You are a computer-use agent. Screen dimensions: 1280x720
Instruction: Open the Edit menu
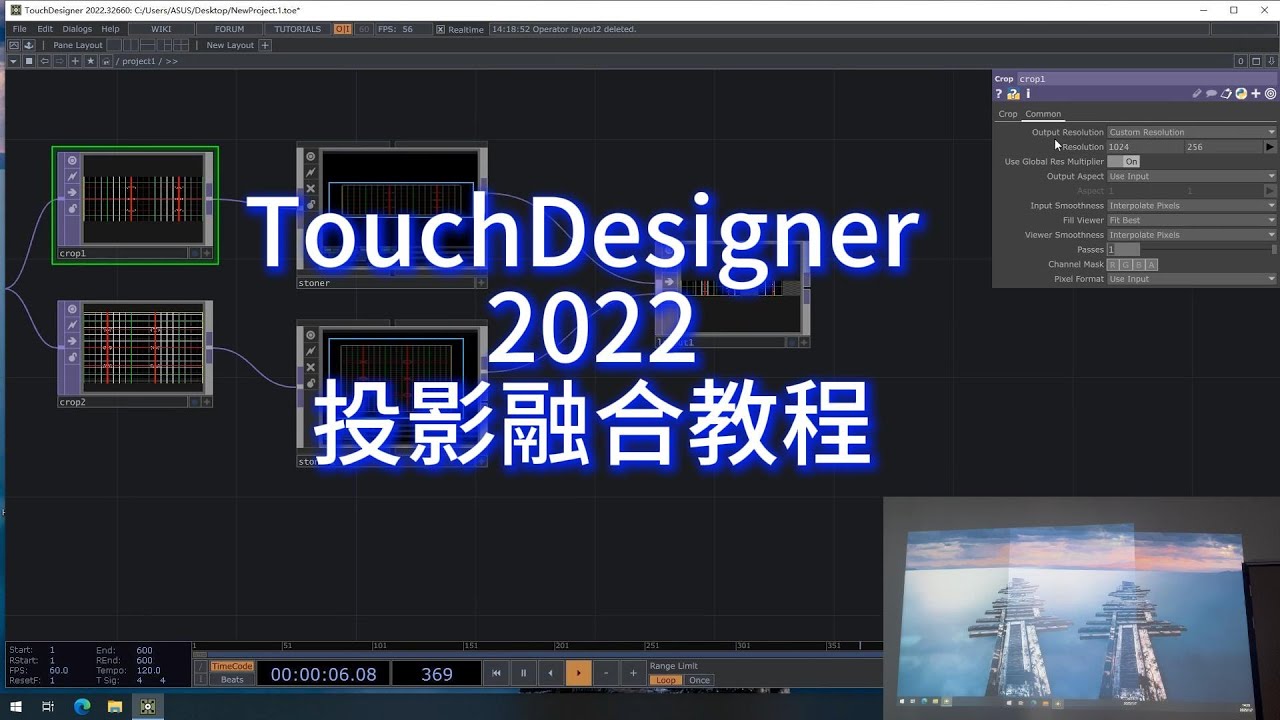(x=45, y=29)
